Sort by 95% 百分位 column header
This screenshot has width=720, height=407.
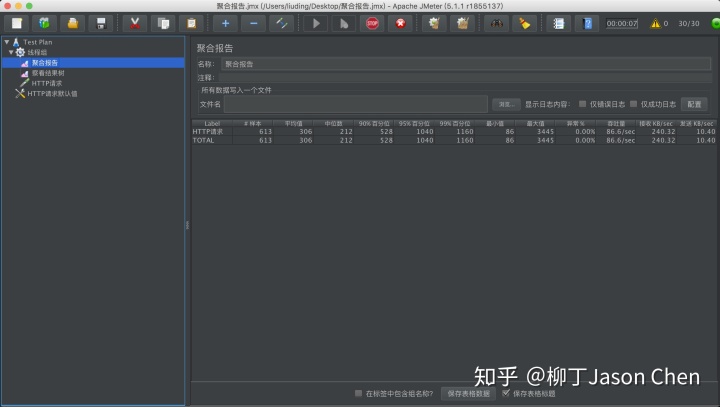pos(414,124)
